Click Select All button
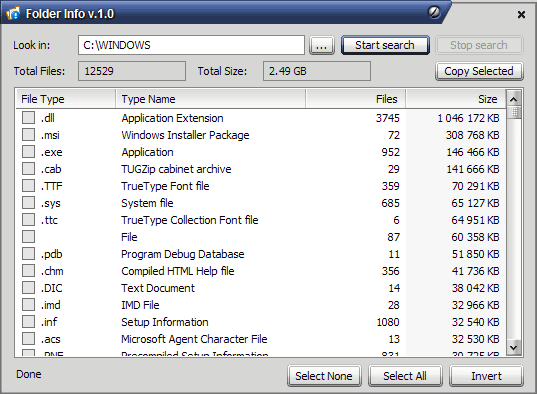 point(405,376)
